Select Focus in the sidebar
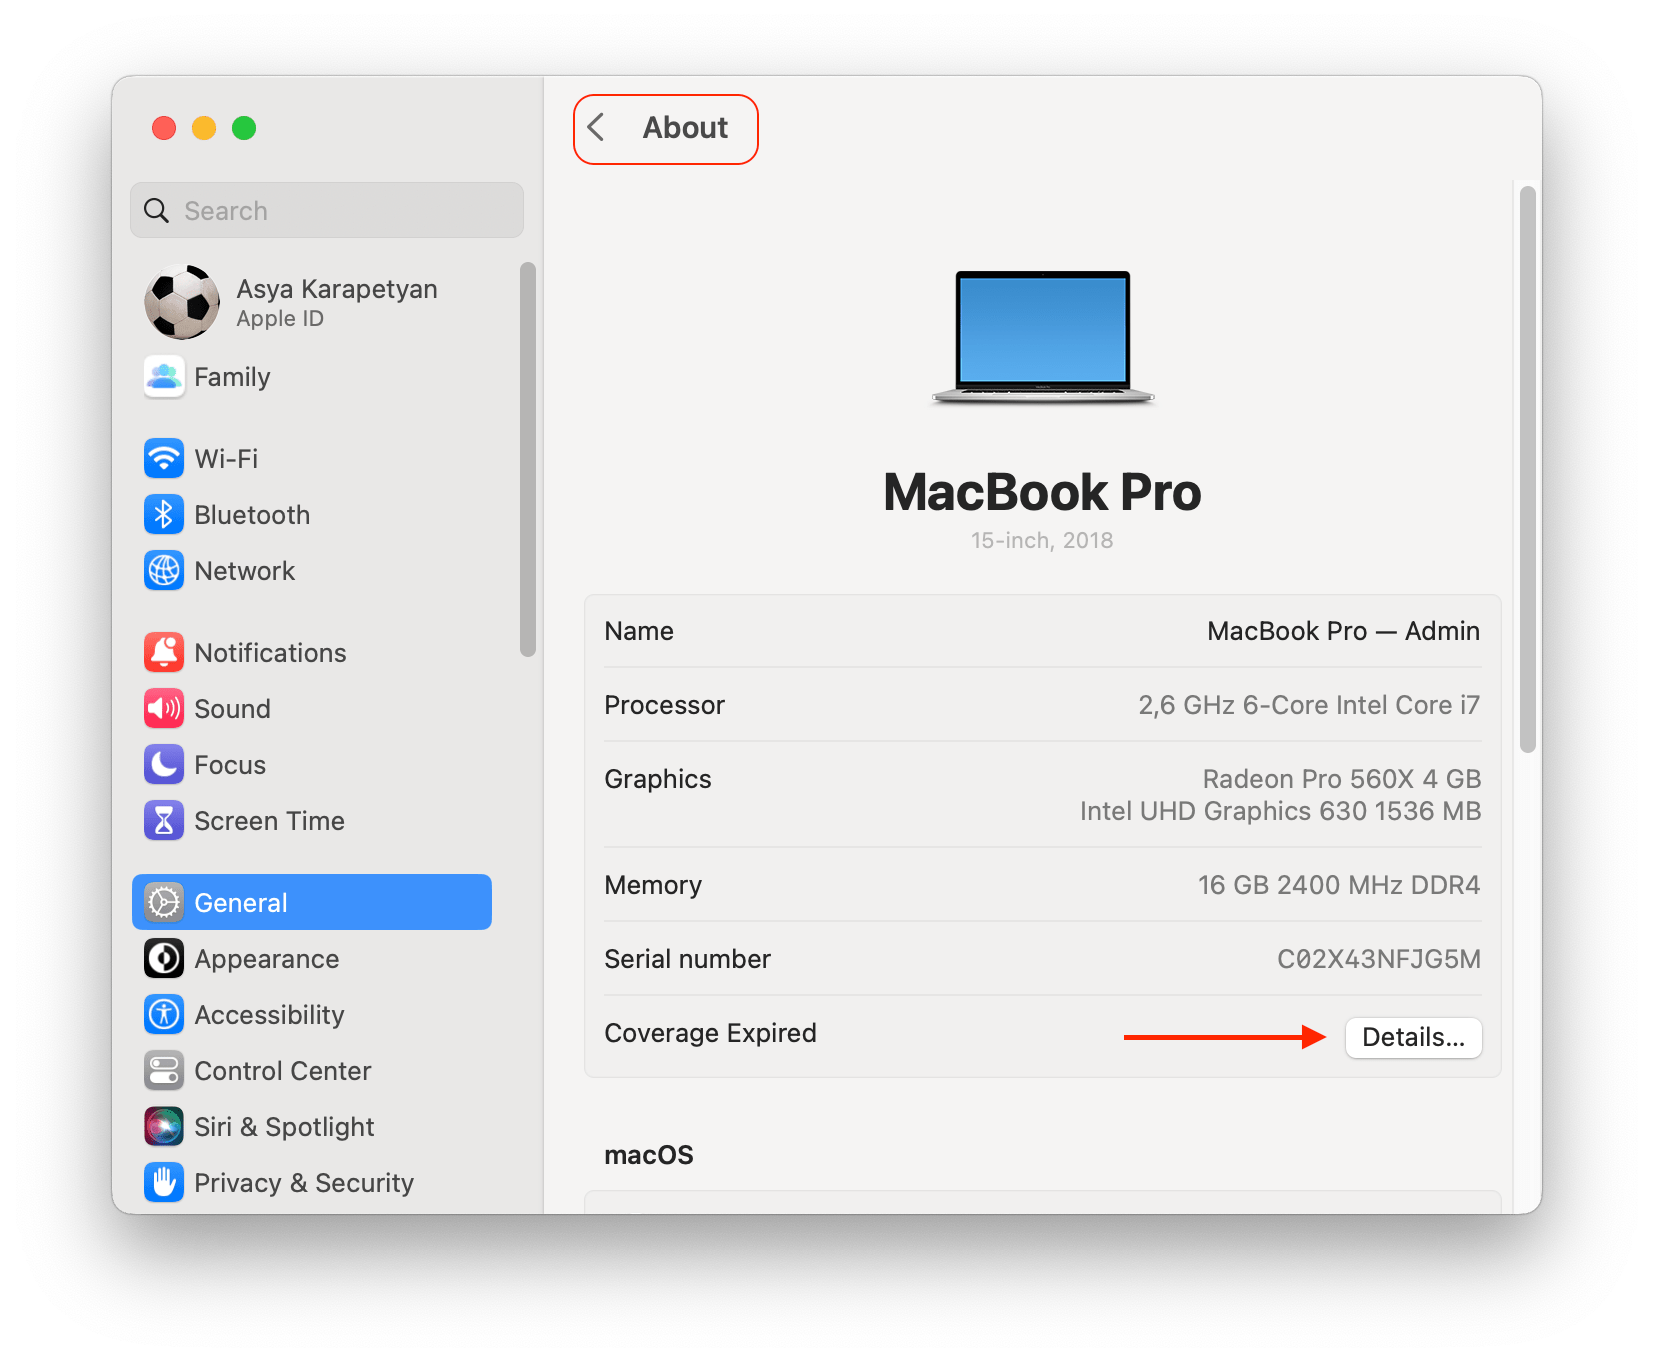The image size is (1654, 1362). click(231, 765)
